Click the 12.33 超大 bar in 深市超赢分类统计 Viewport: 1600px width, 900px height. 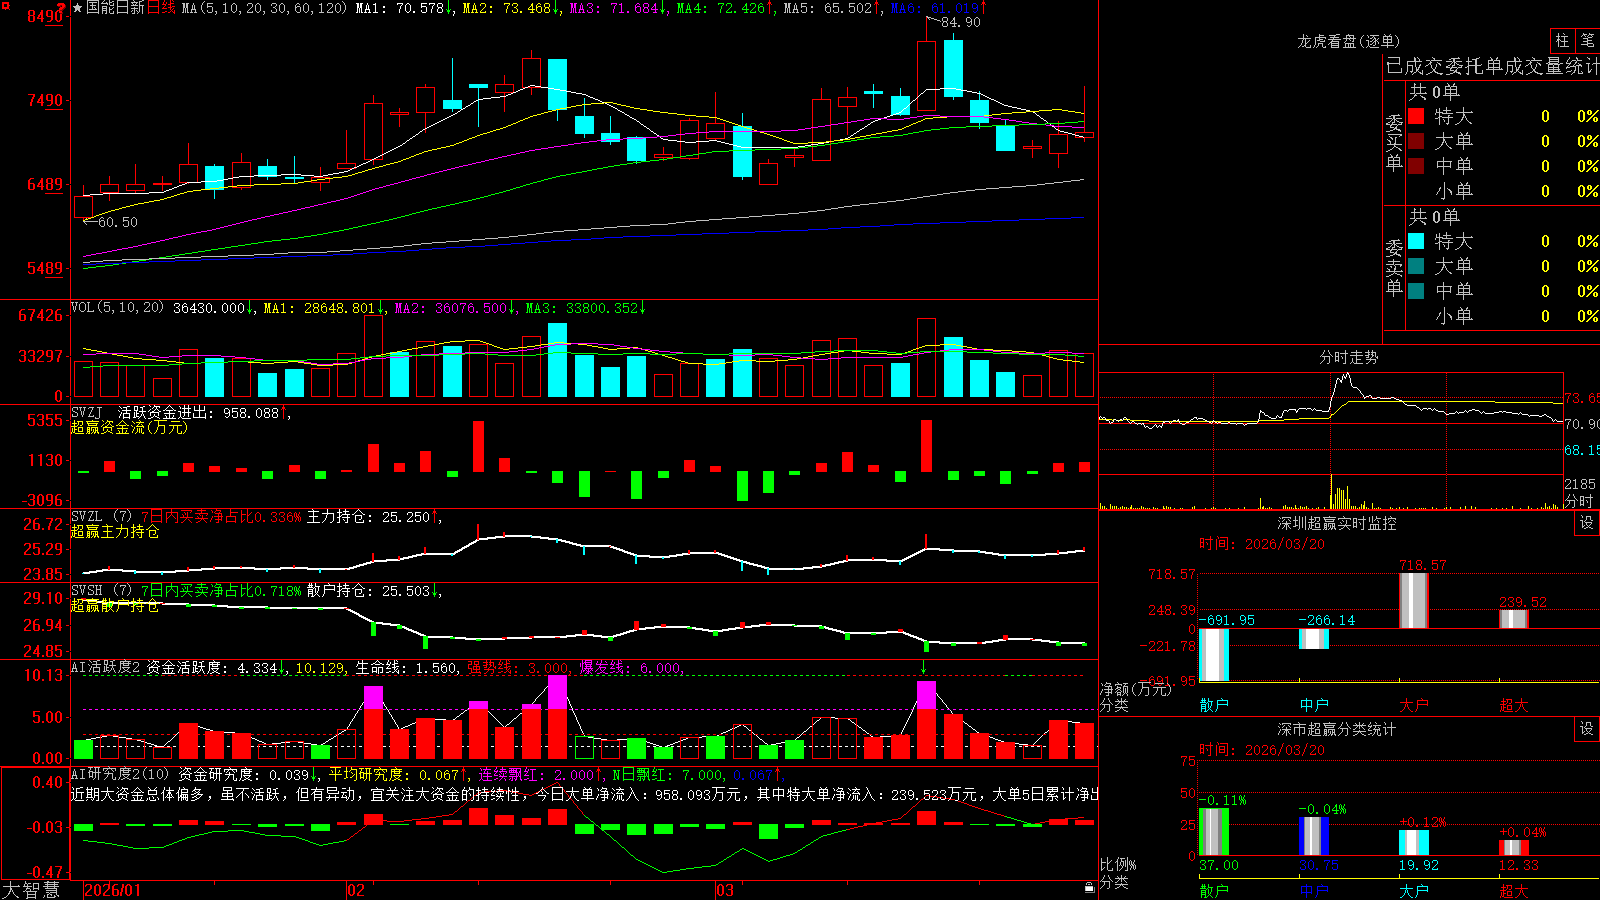point(1514,848)
